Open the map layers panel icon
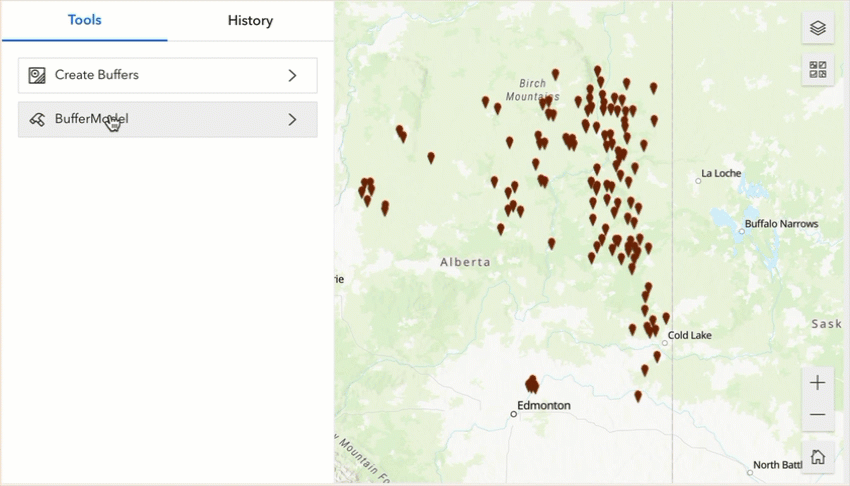 coord(817,28)
